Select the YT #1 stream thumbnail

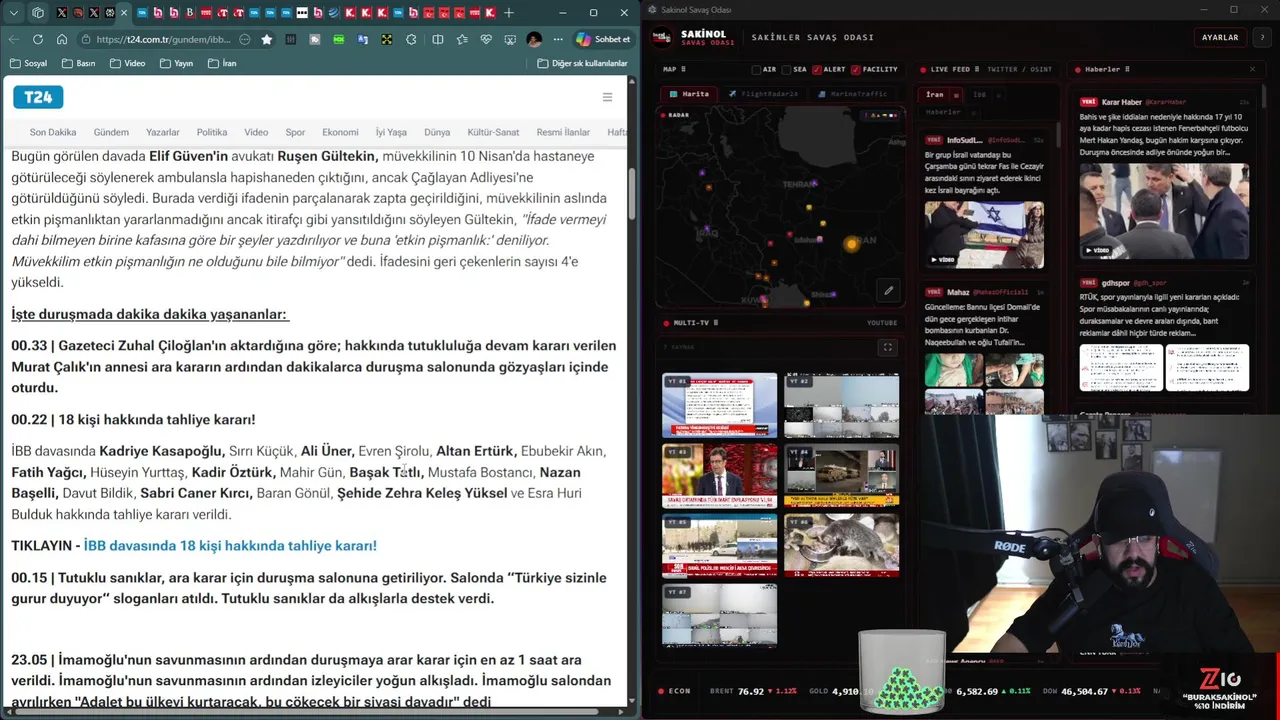pos(719,405)
